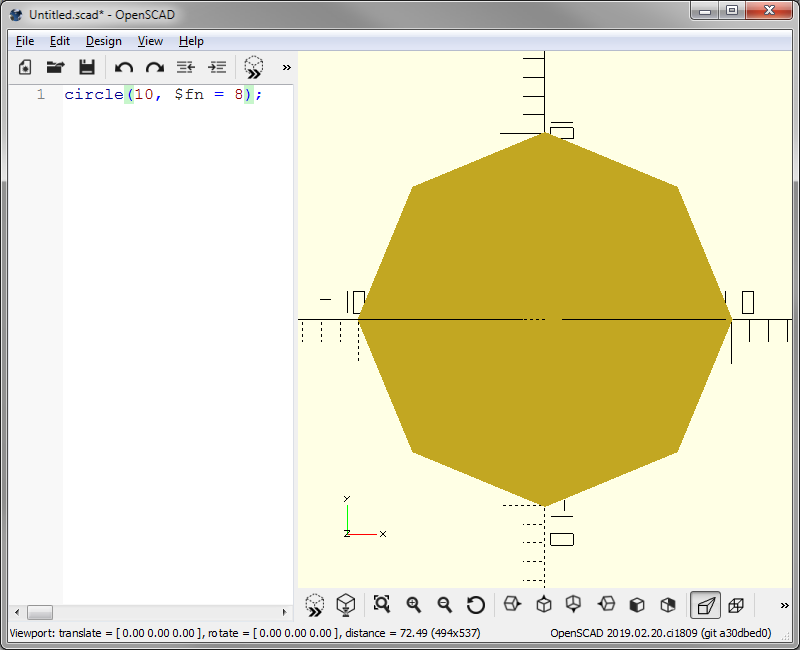Click the View All icon
The image size is (800, 650).
click(x=381, y=604)
